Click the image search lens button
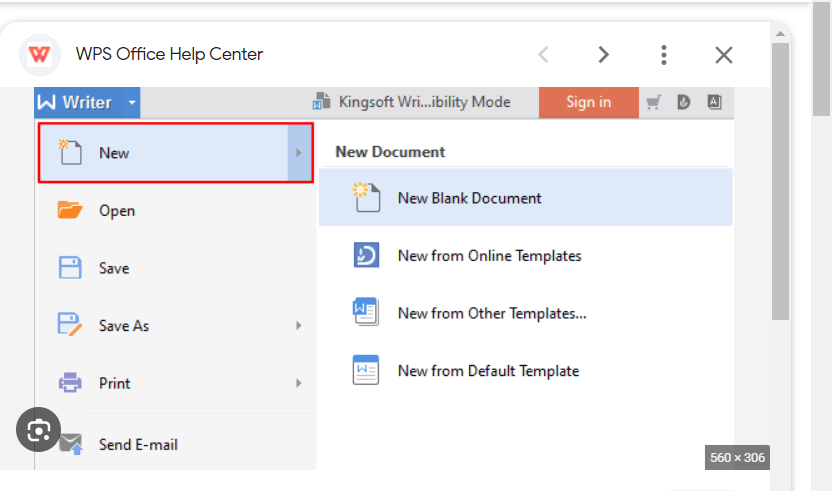Image resolution: width=832 pixels, height=491 pixels. (x=38, y=430)
